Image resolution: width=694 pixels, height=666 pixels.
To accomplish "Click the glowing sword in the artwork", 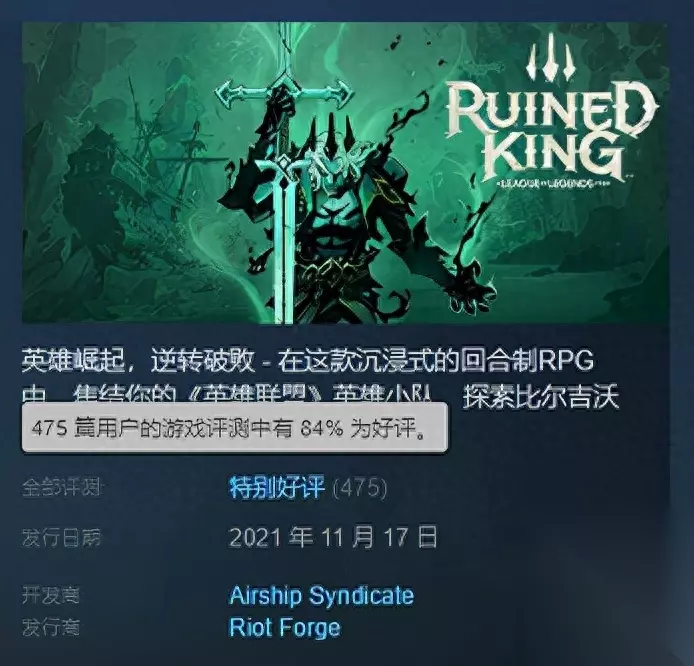I will coord(284,173).
